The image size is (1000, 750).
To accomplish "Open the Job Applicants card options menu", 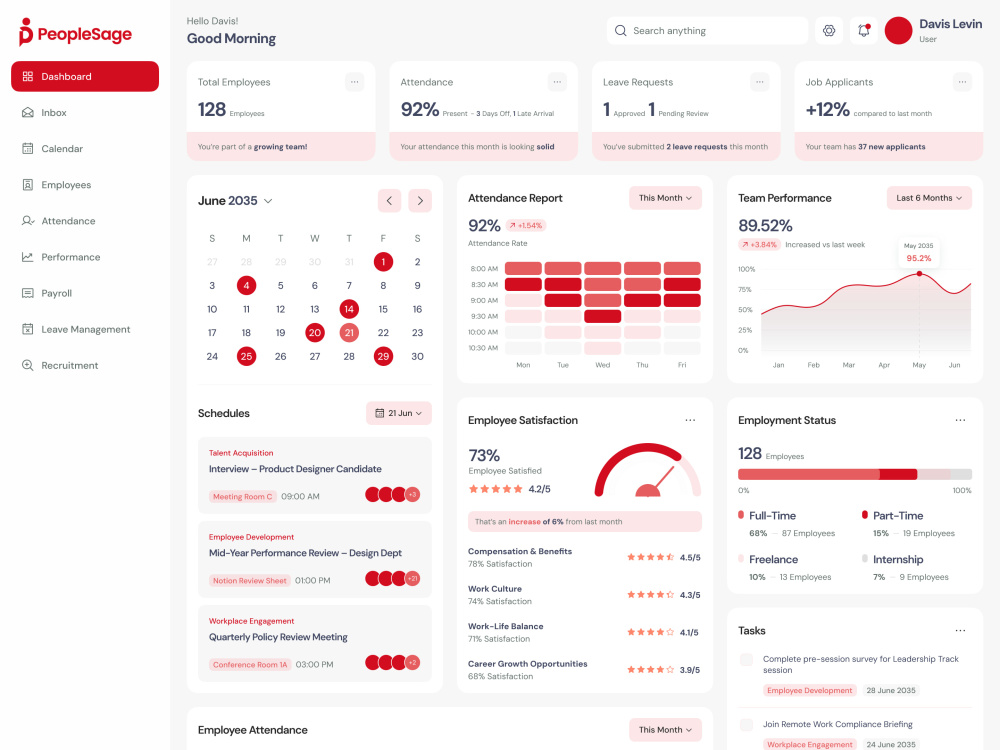I will [962, 82].
